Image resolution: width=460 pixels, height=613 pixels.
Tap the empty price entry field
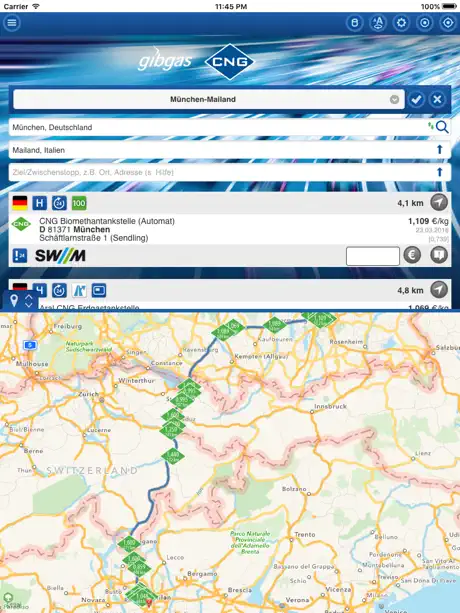click(373, 256)
